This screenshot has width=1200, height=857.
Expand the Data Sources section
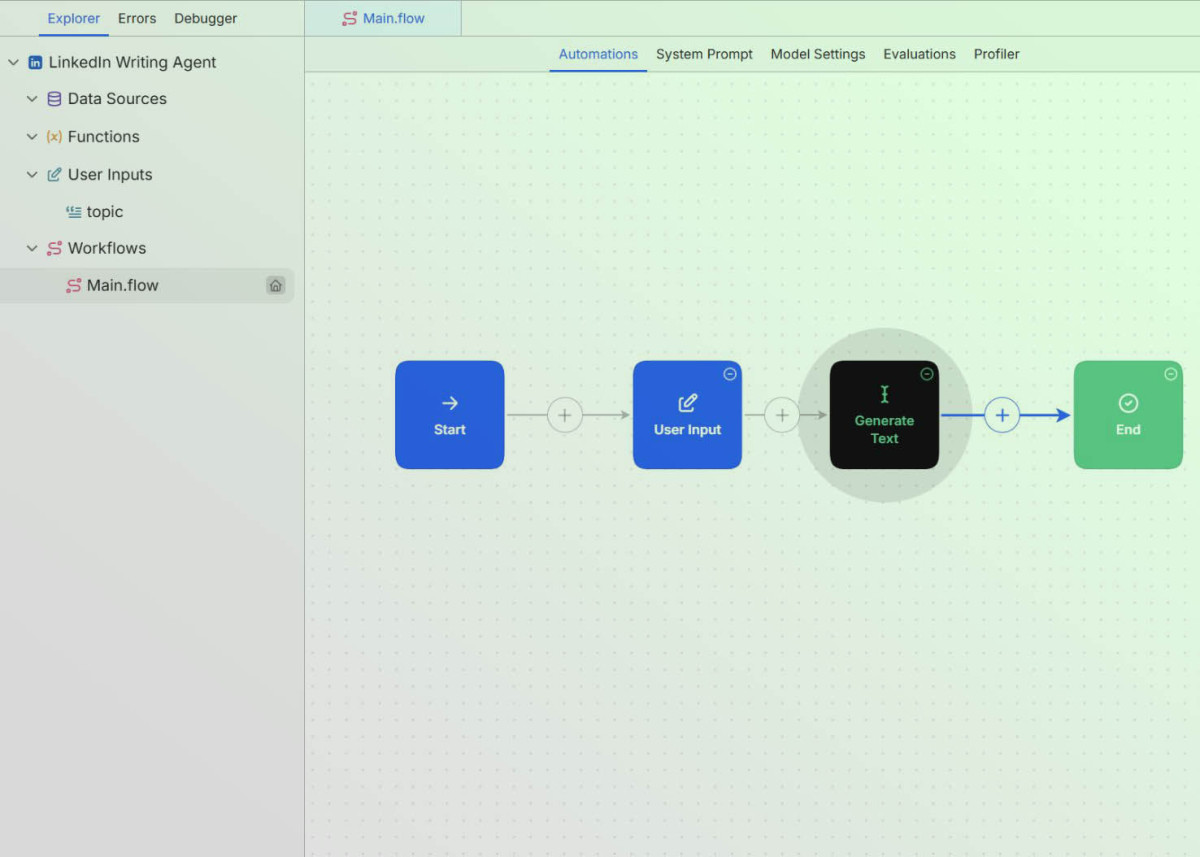(x=32, y=99)
